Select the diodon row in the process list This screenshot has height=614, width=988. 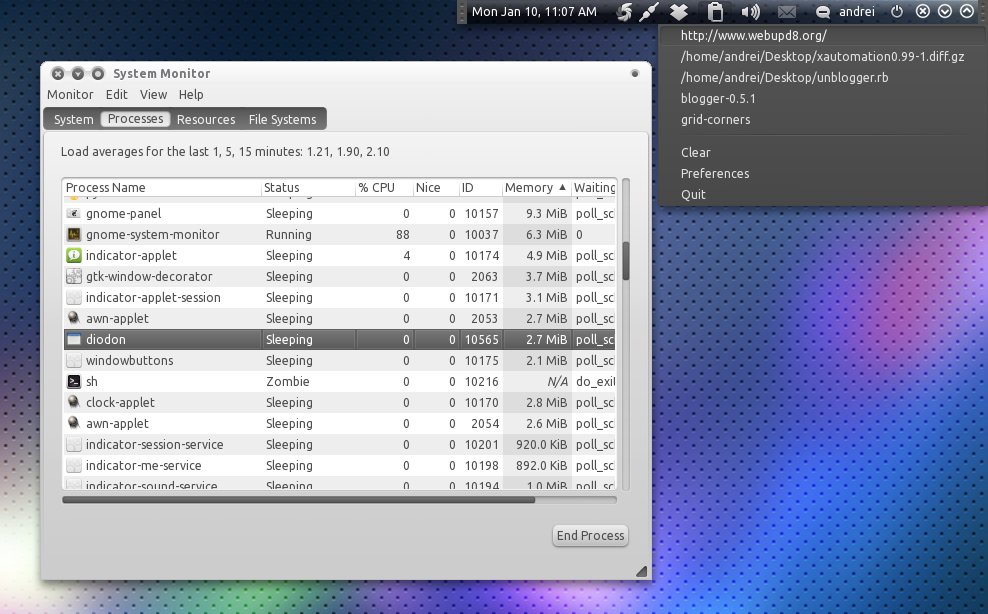pyautogui.click(x=160, y=339)
